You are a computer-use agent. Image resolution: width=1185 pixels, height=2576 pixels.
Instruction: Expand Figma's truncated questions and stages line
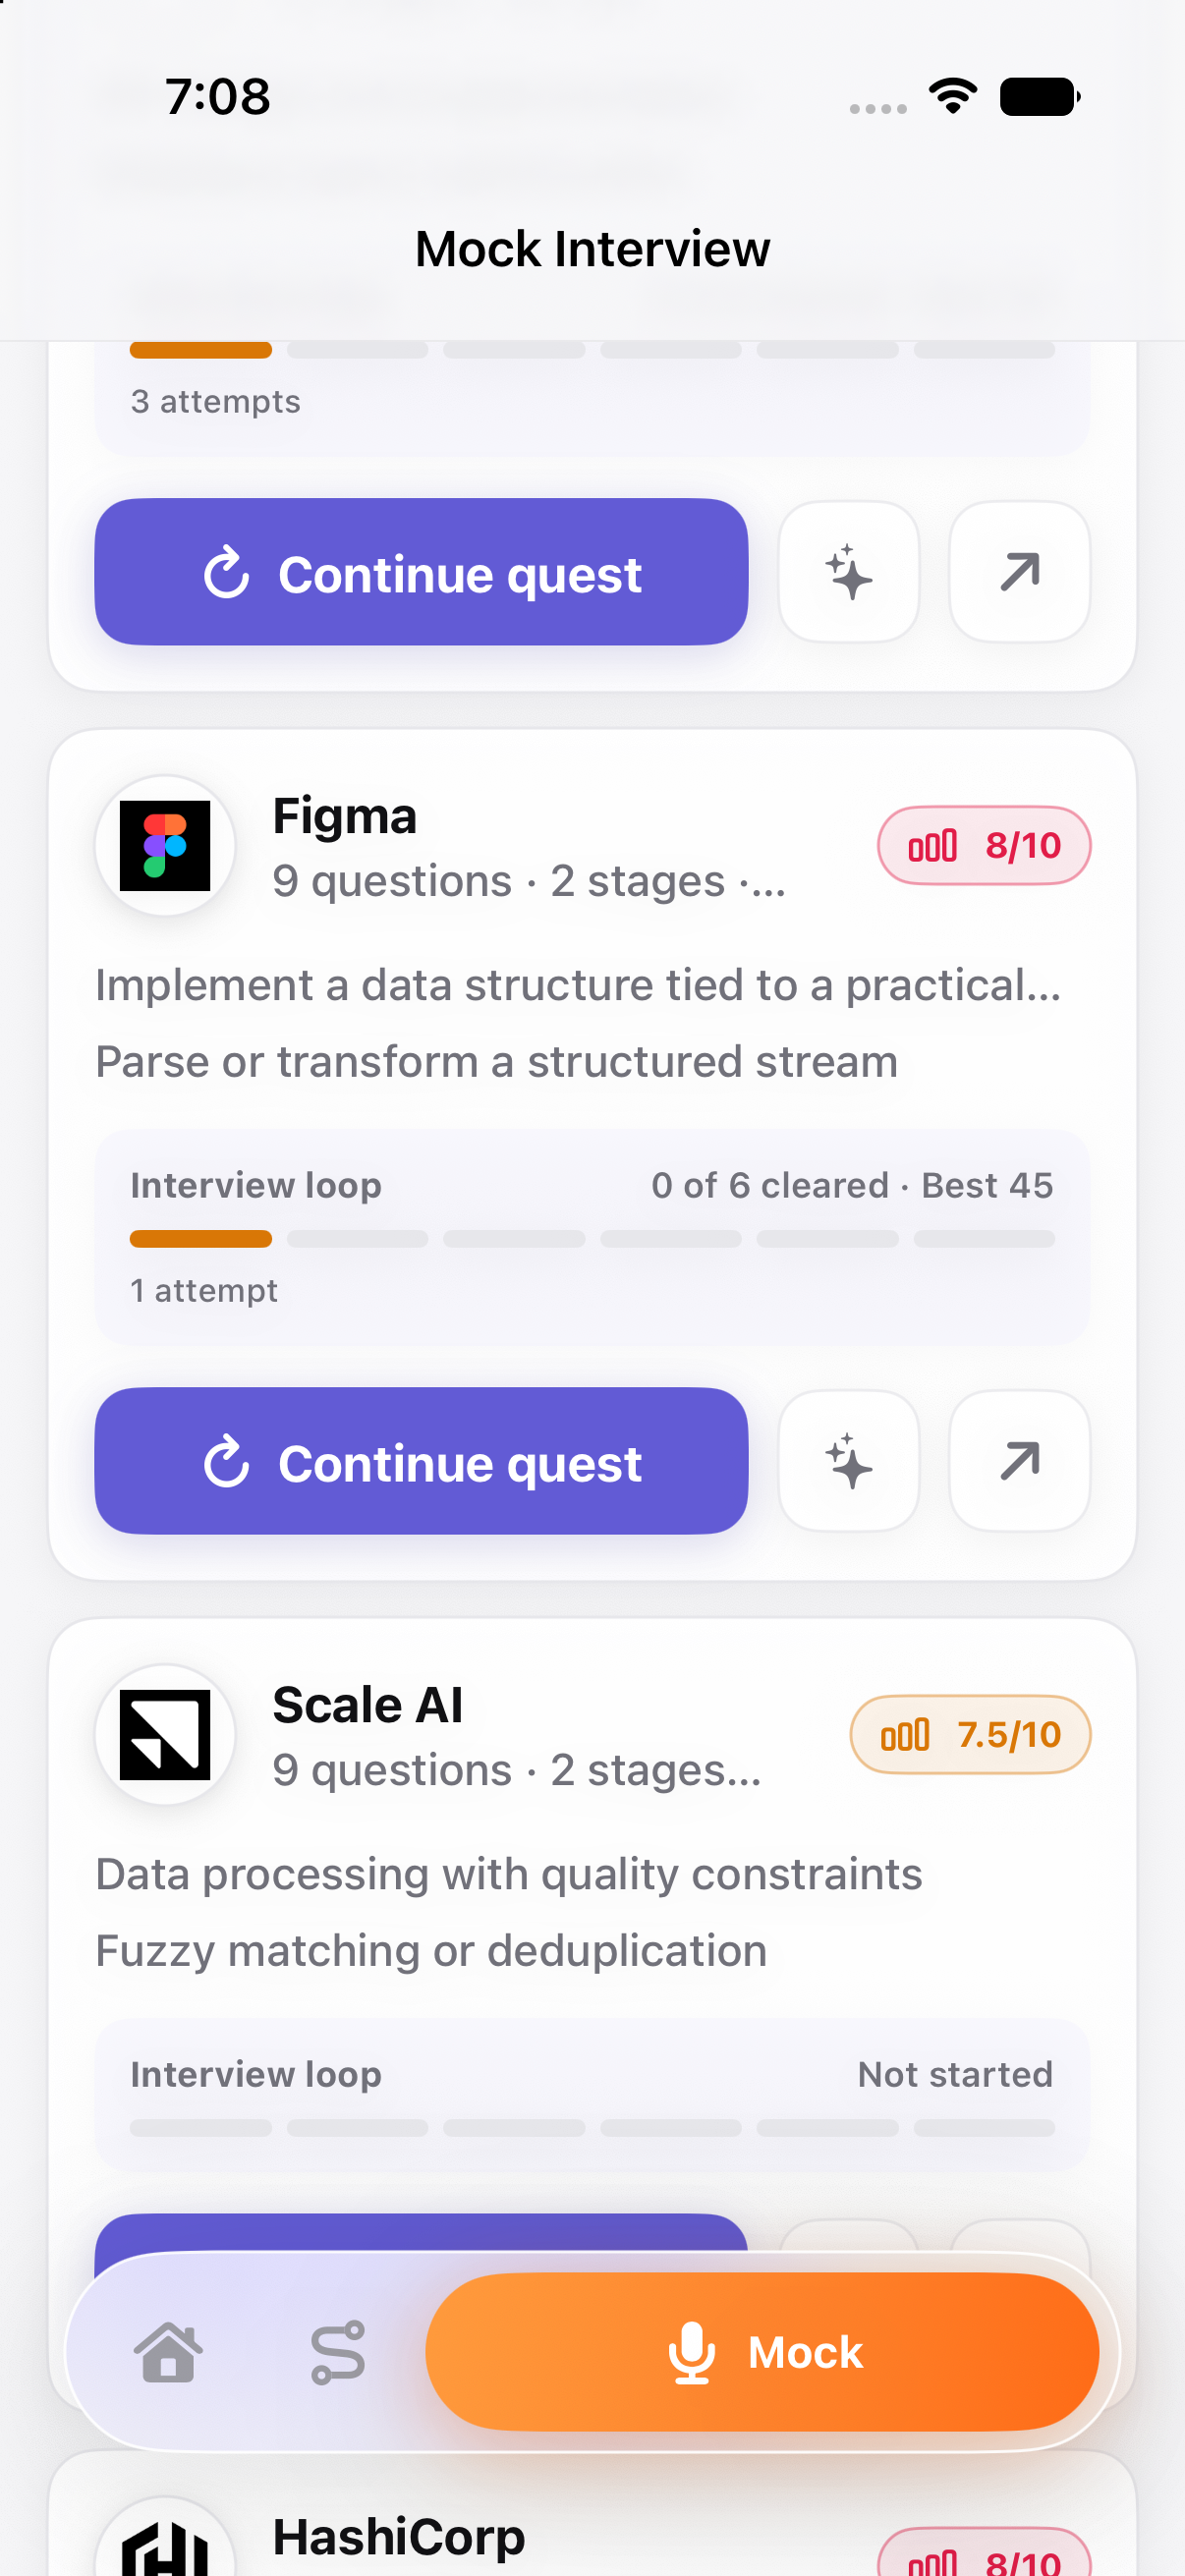click(x=529, y=881)
